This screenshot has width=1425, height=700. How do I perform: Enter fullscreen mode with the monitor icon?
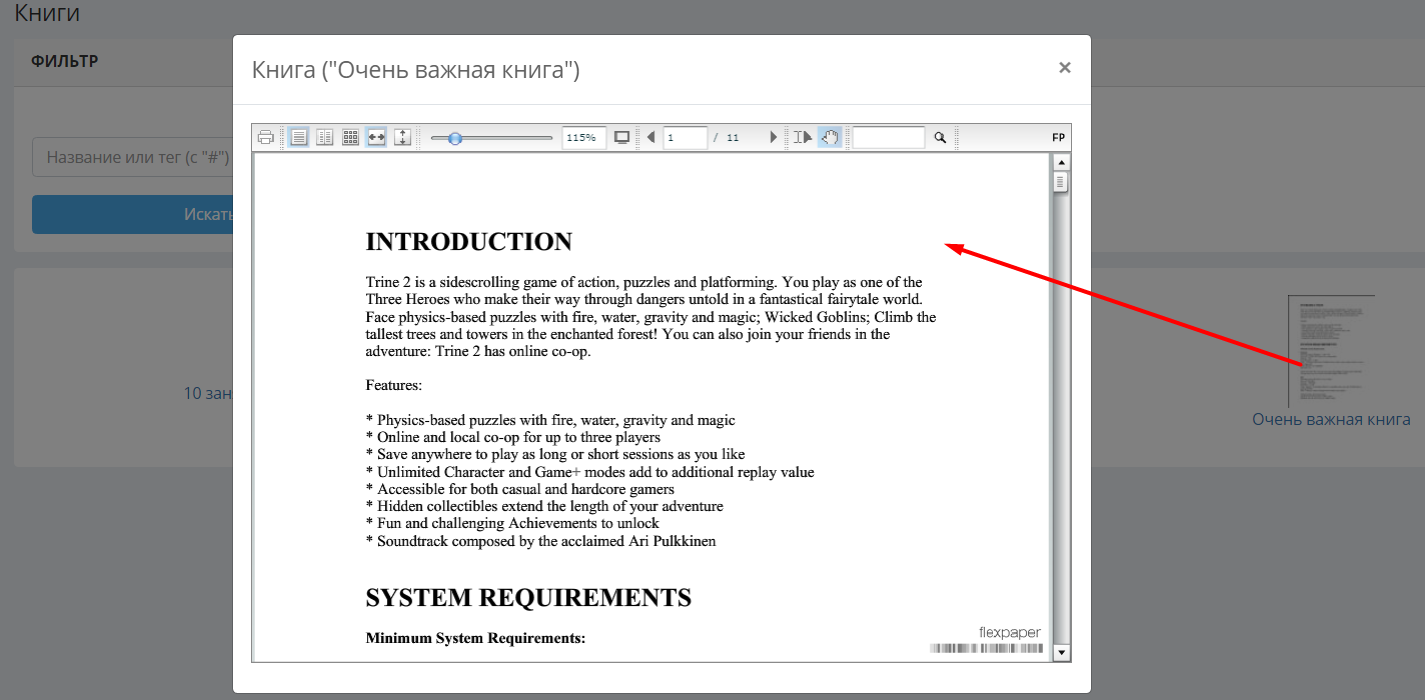click(622, 138)
